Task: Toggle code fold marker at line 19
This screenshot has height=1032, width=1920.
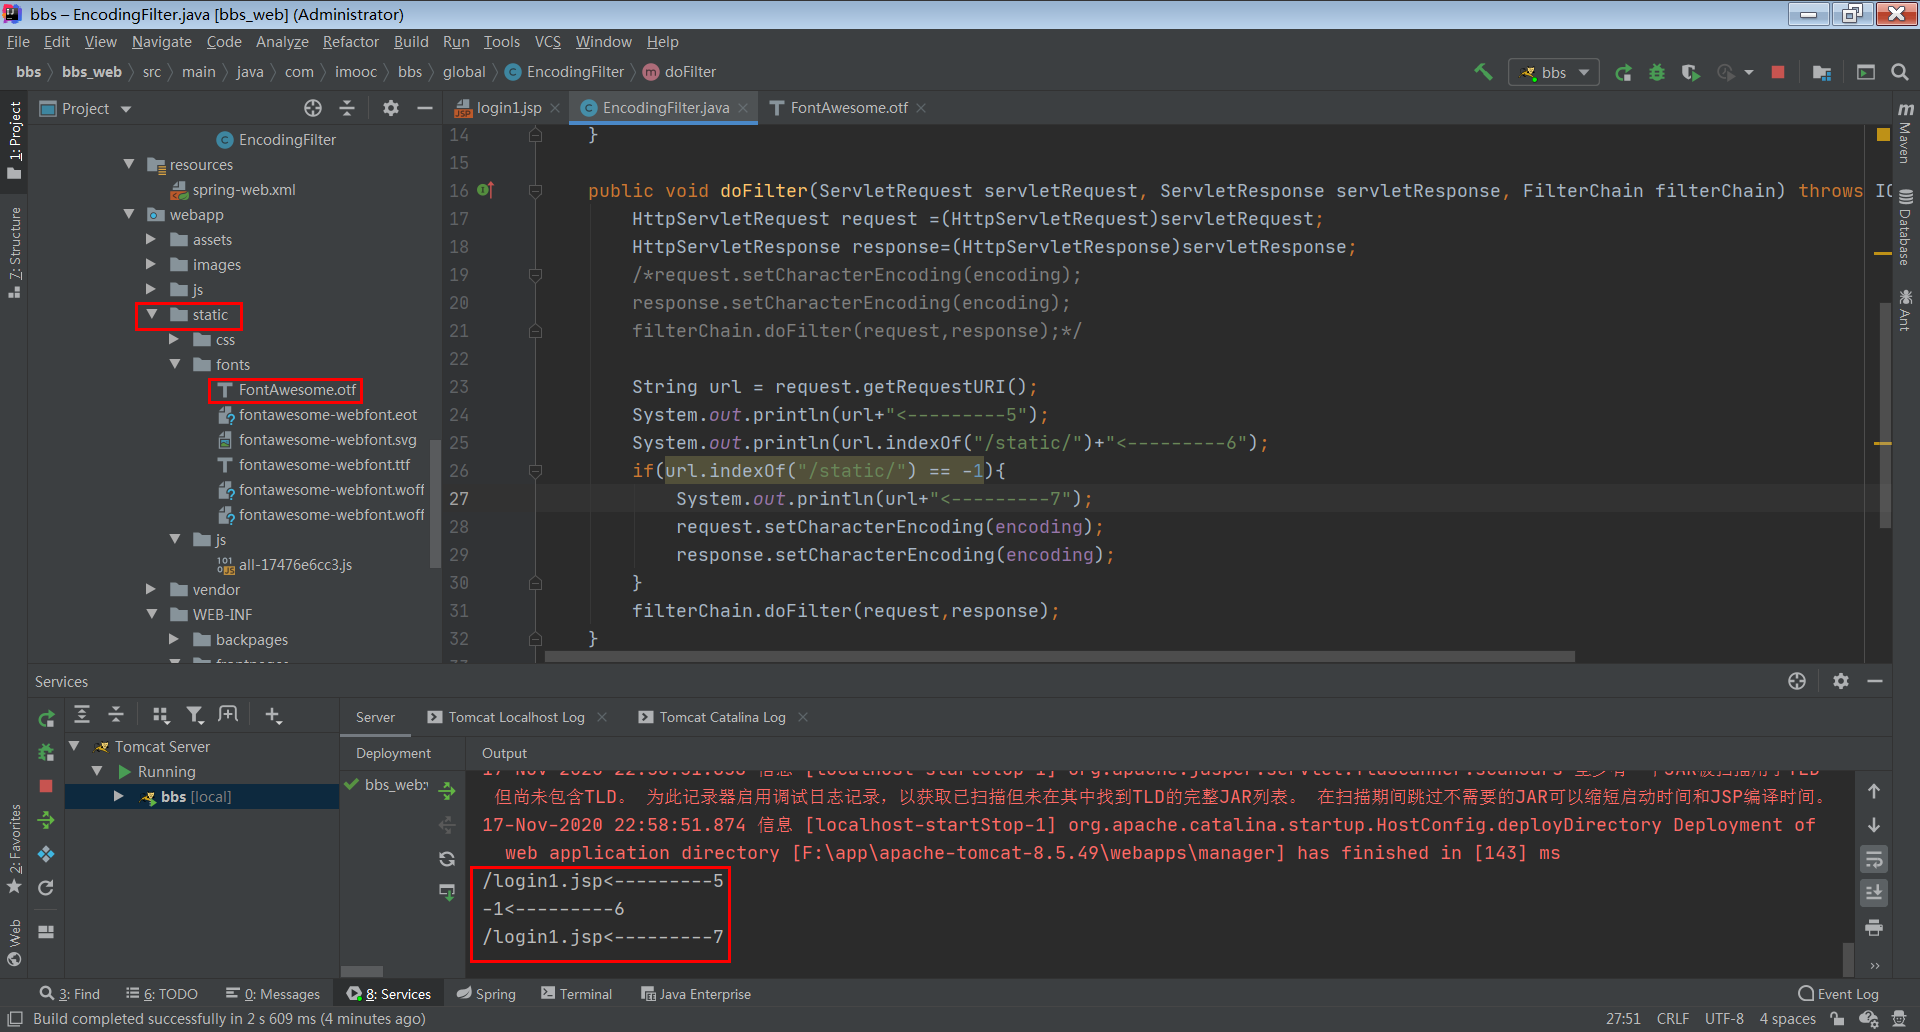Action: tap(536, 274)
